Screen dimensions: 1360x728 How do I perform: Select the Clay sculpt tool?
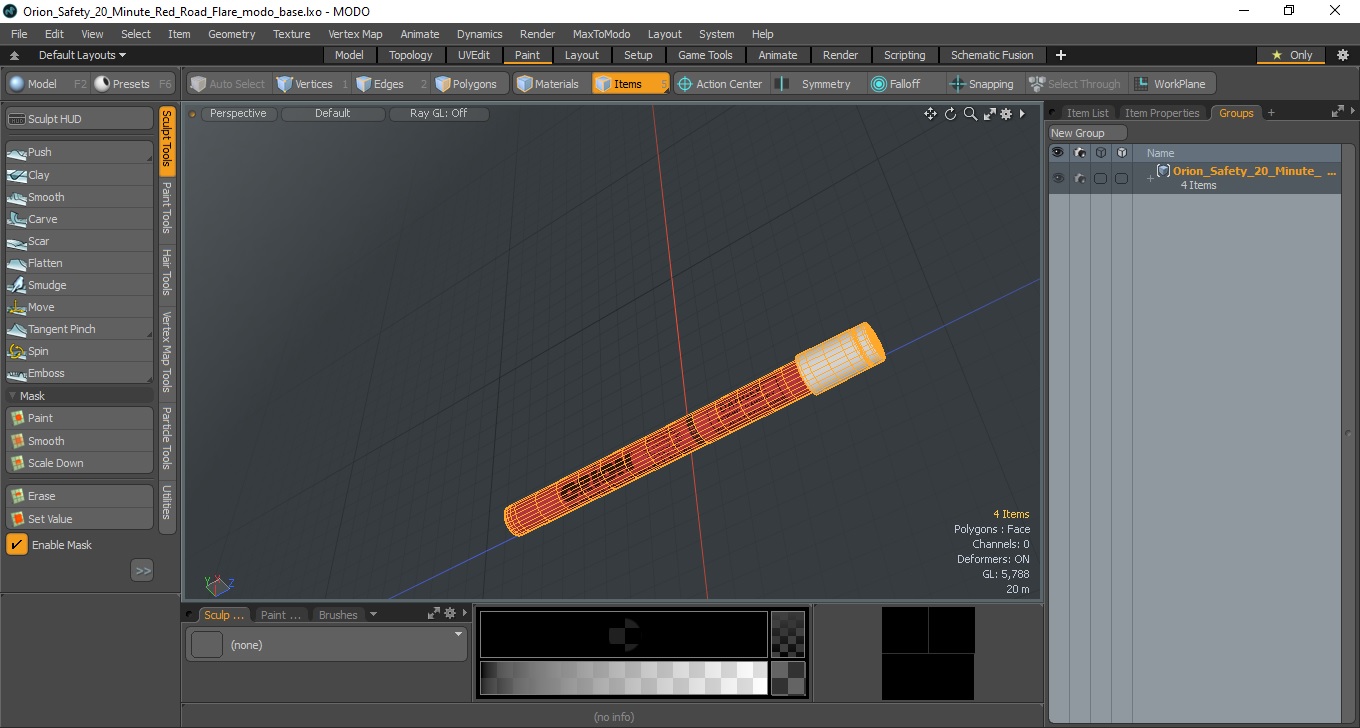coord(79,175)
